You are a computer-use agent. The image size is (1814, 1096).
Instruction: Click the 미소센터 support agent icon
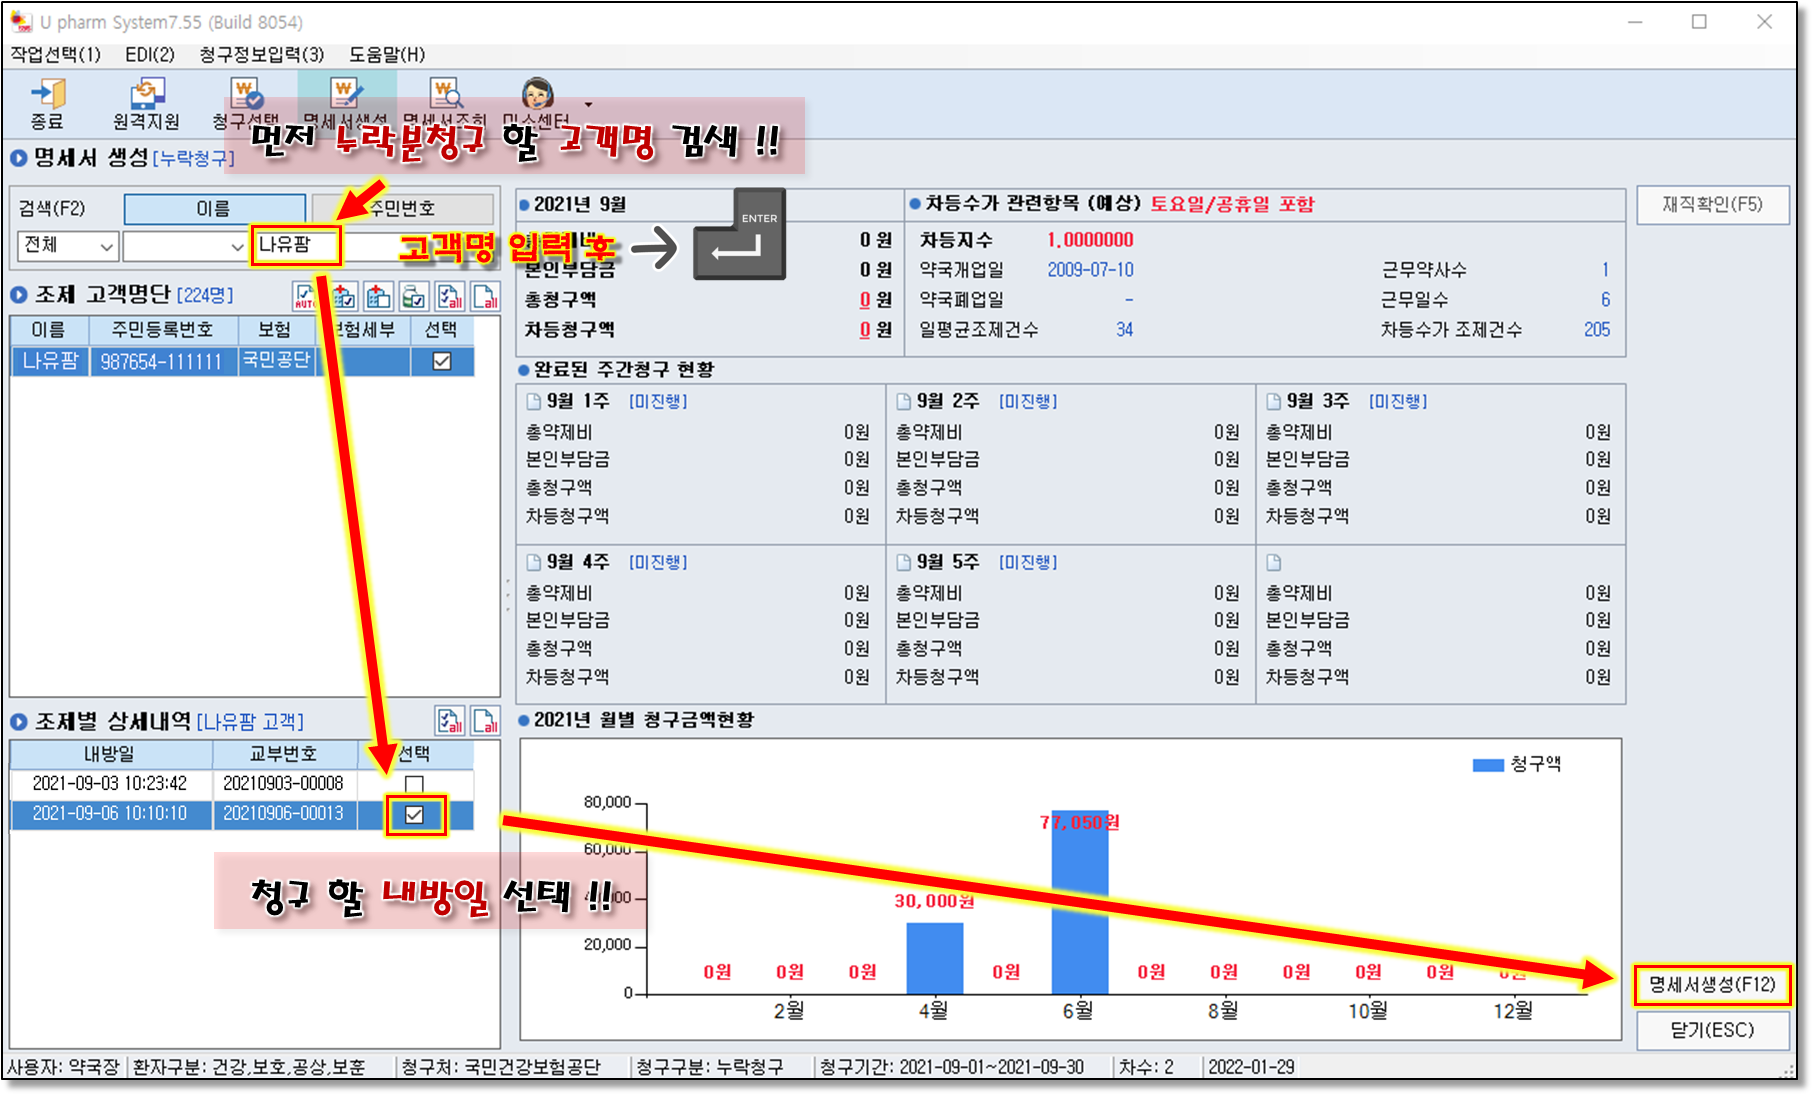537,95
